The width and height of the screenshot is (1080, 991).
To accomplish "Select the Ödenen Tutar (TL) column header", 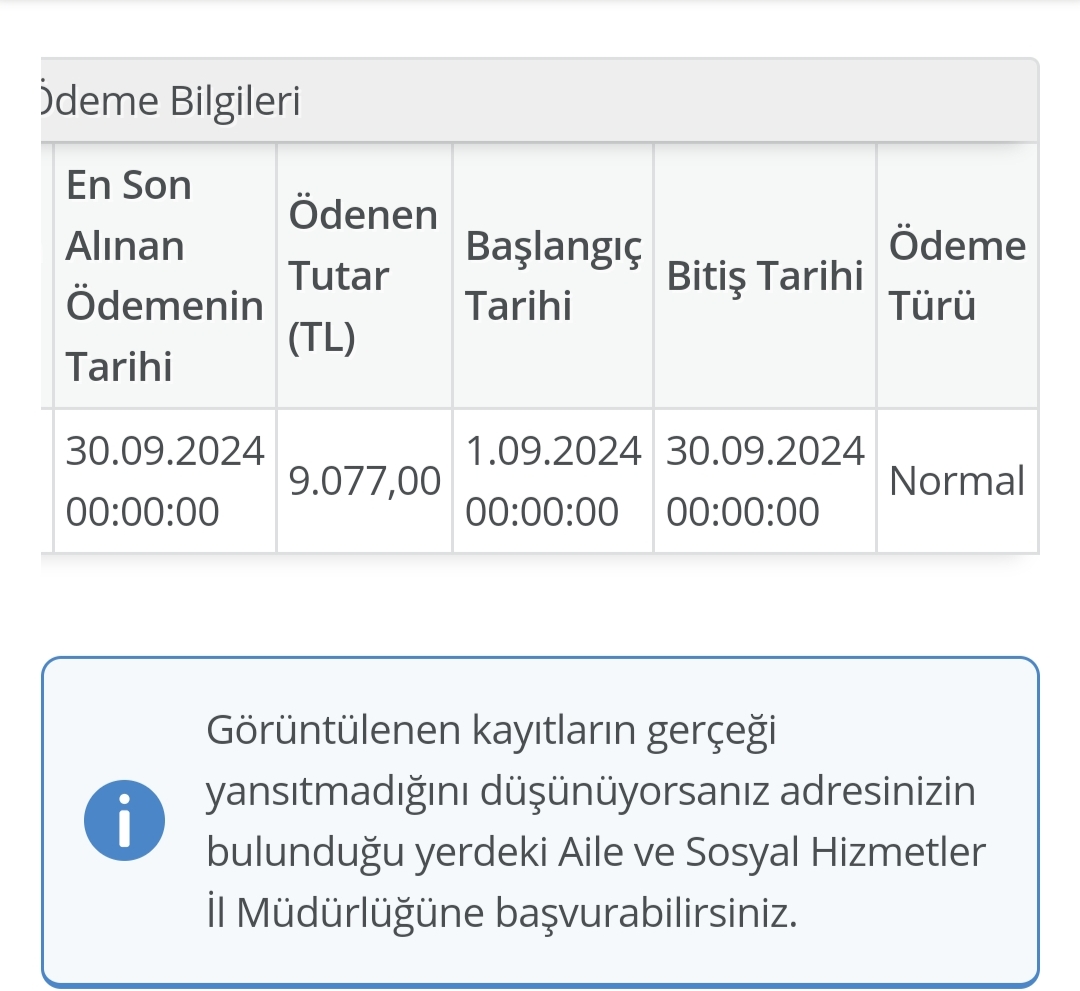I will [363, 276].
